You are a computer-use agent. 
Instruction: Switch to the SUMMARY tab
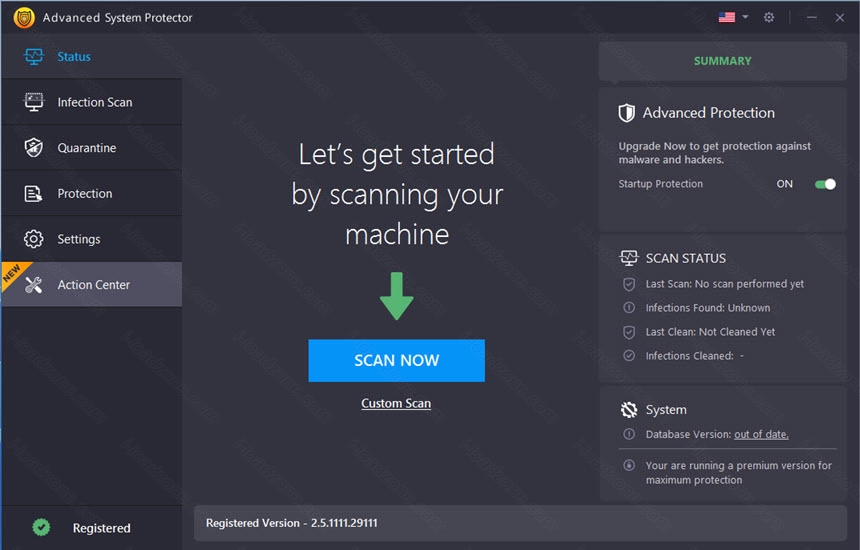(x=722, y=61)
